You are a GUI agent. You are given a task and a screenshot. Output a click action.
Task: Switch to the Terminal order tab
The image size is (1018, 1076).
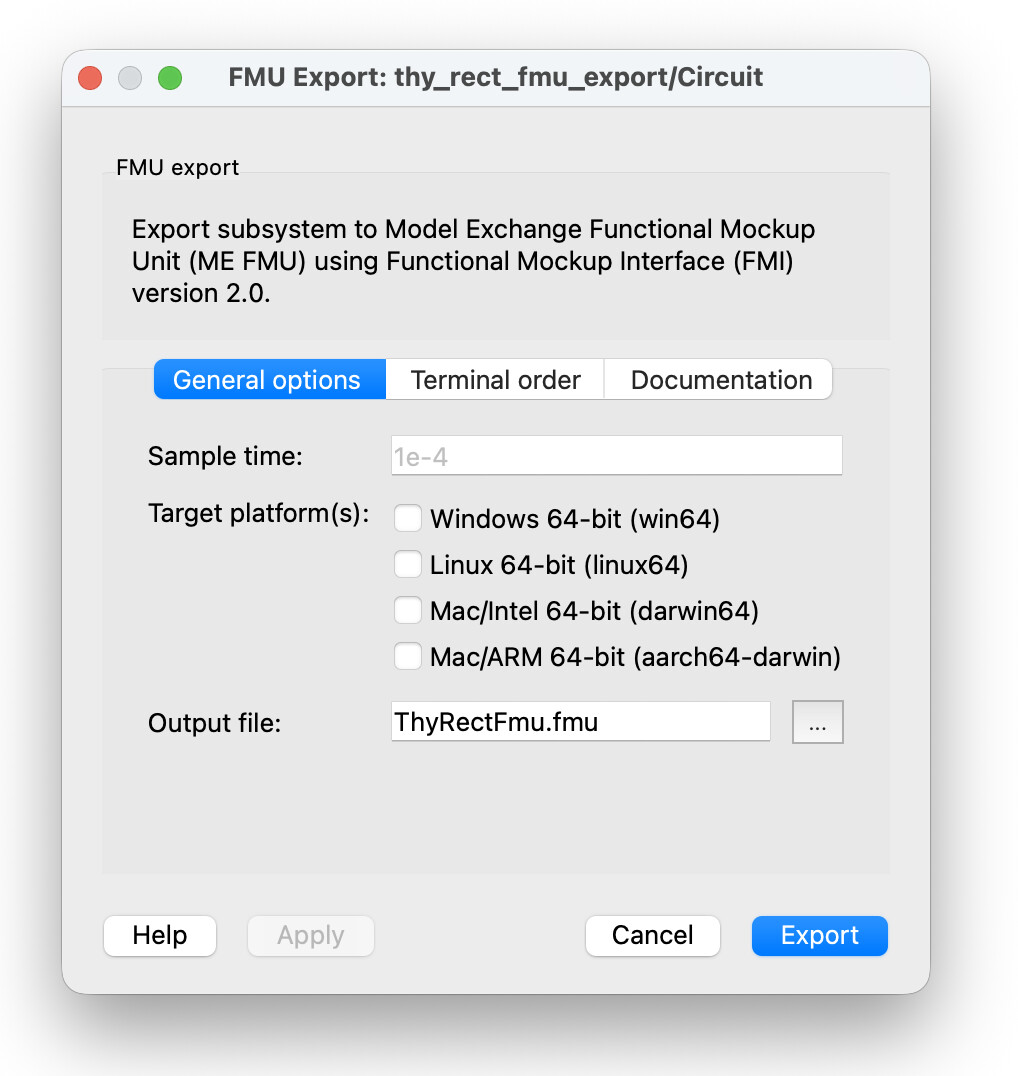(495, 380)
